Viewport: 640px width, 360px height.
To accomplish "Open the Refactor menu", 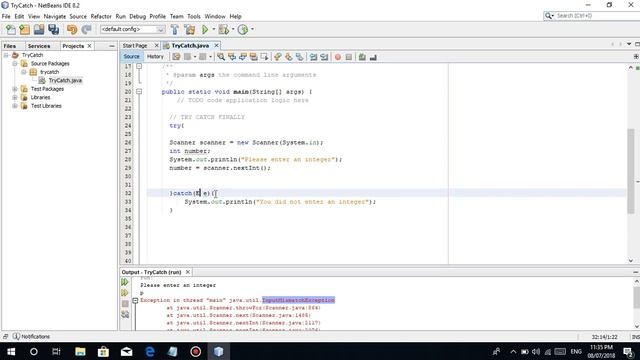I will click(101, 16).
